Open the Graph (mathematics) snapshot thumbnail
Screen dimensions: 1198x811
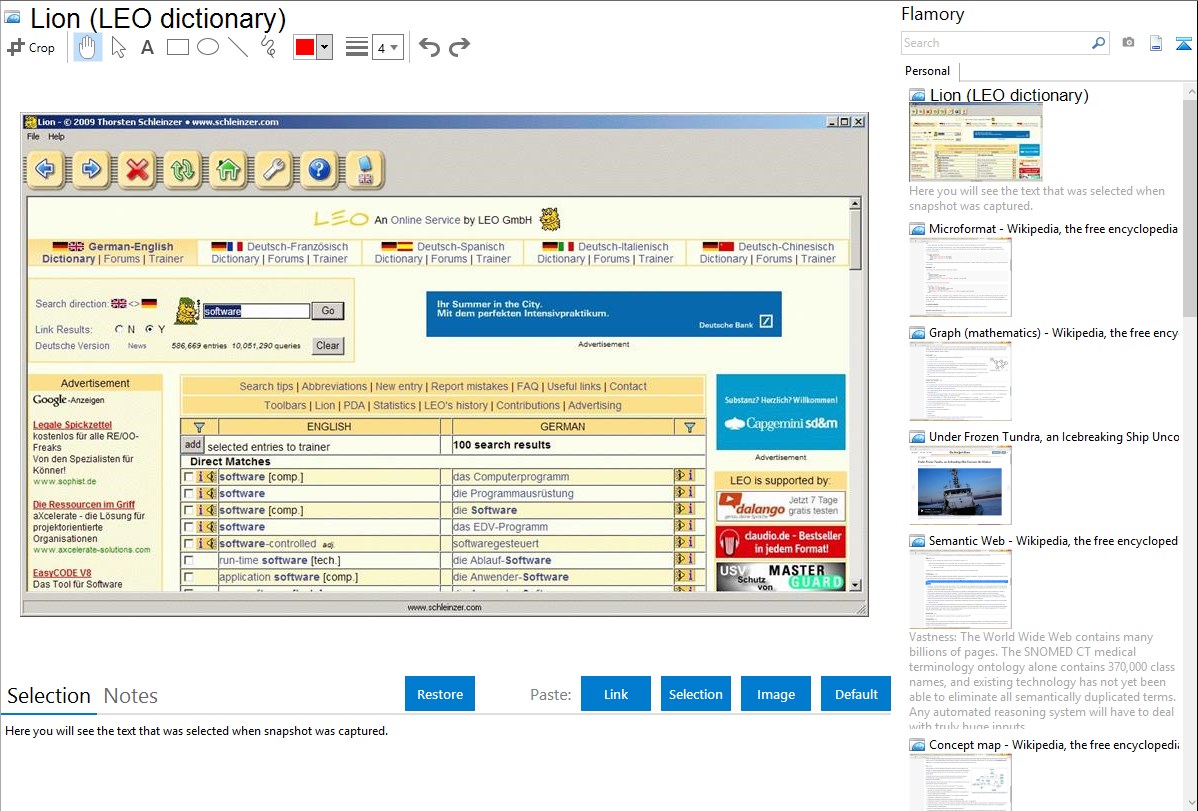(960, 381)
